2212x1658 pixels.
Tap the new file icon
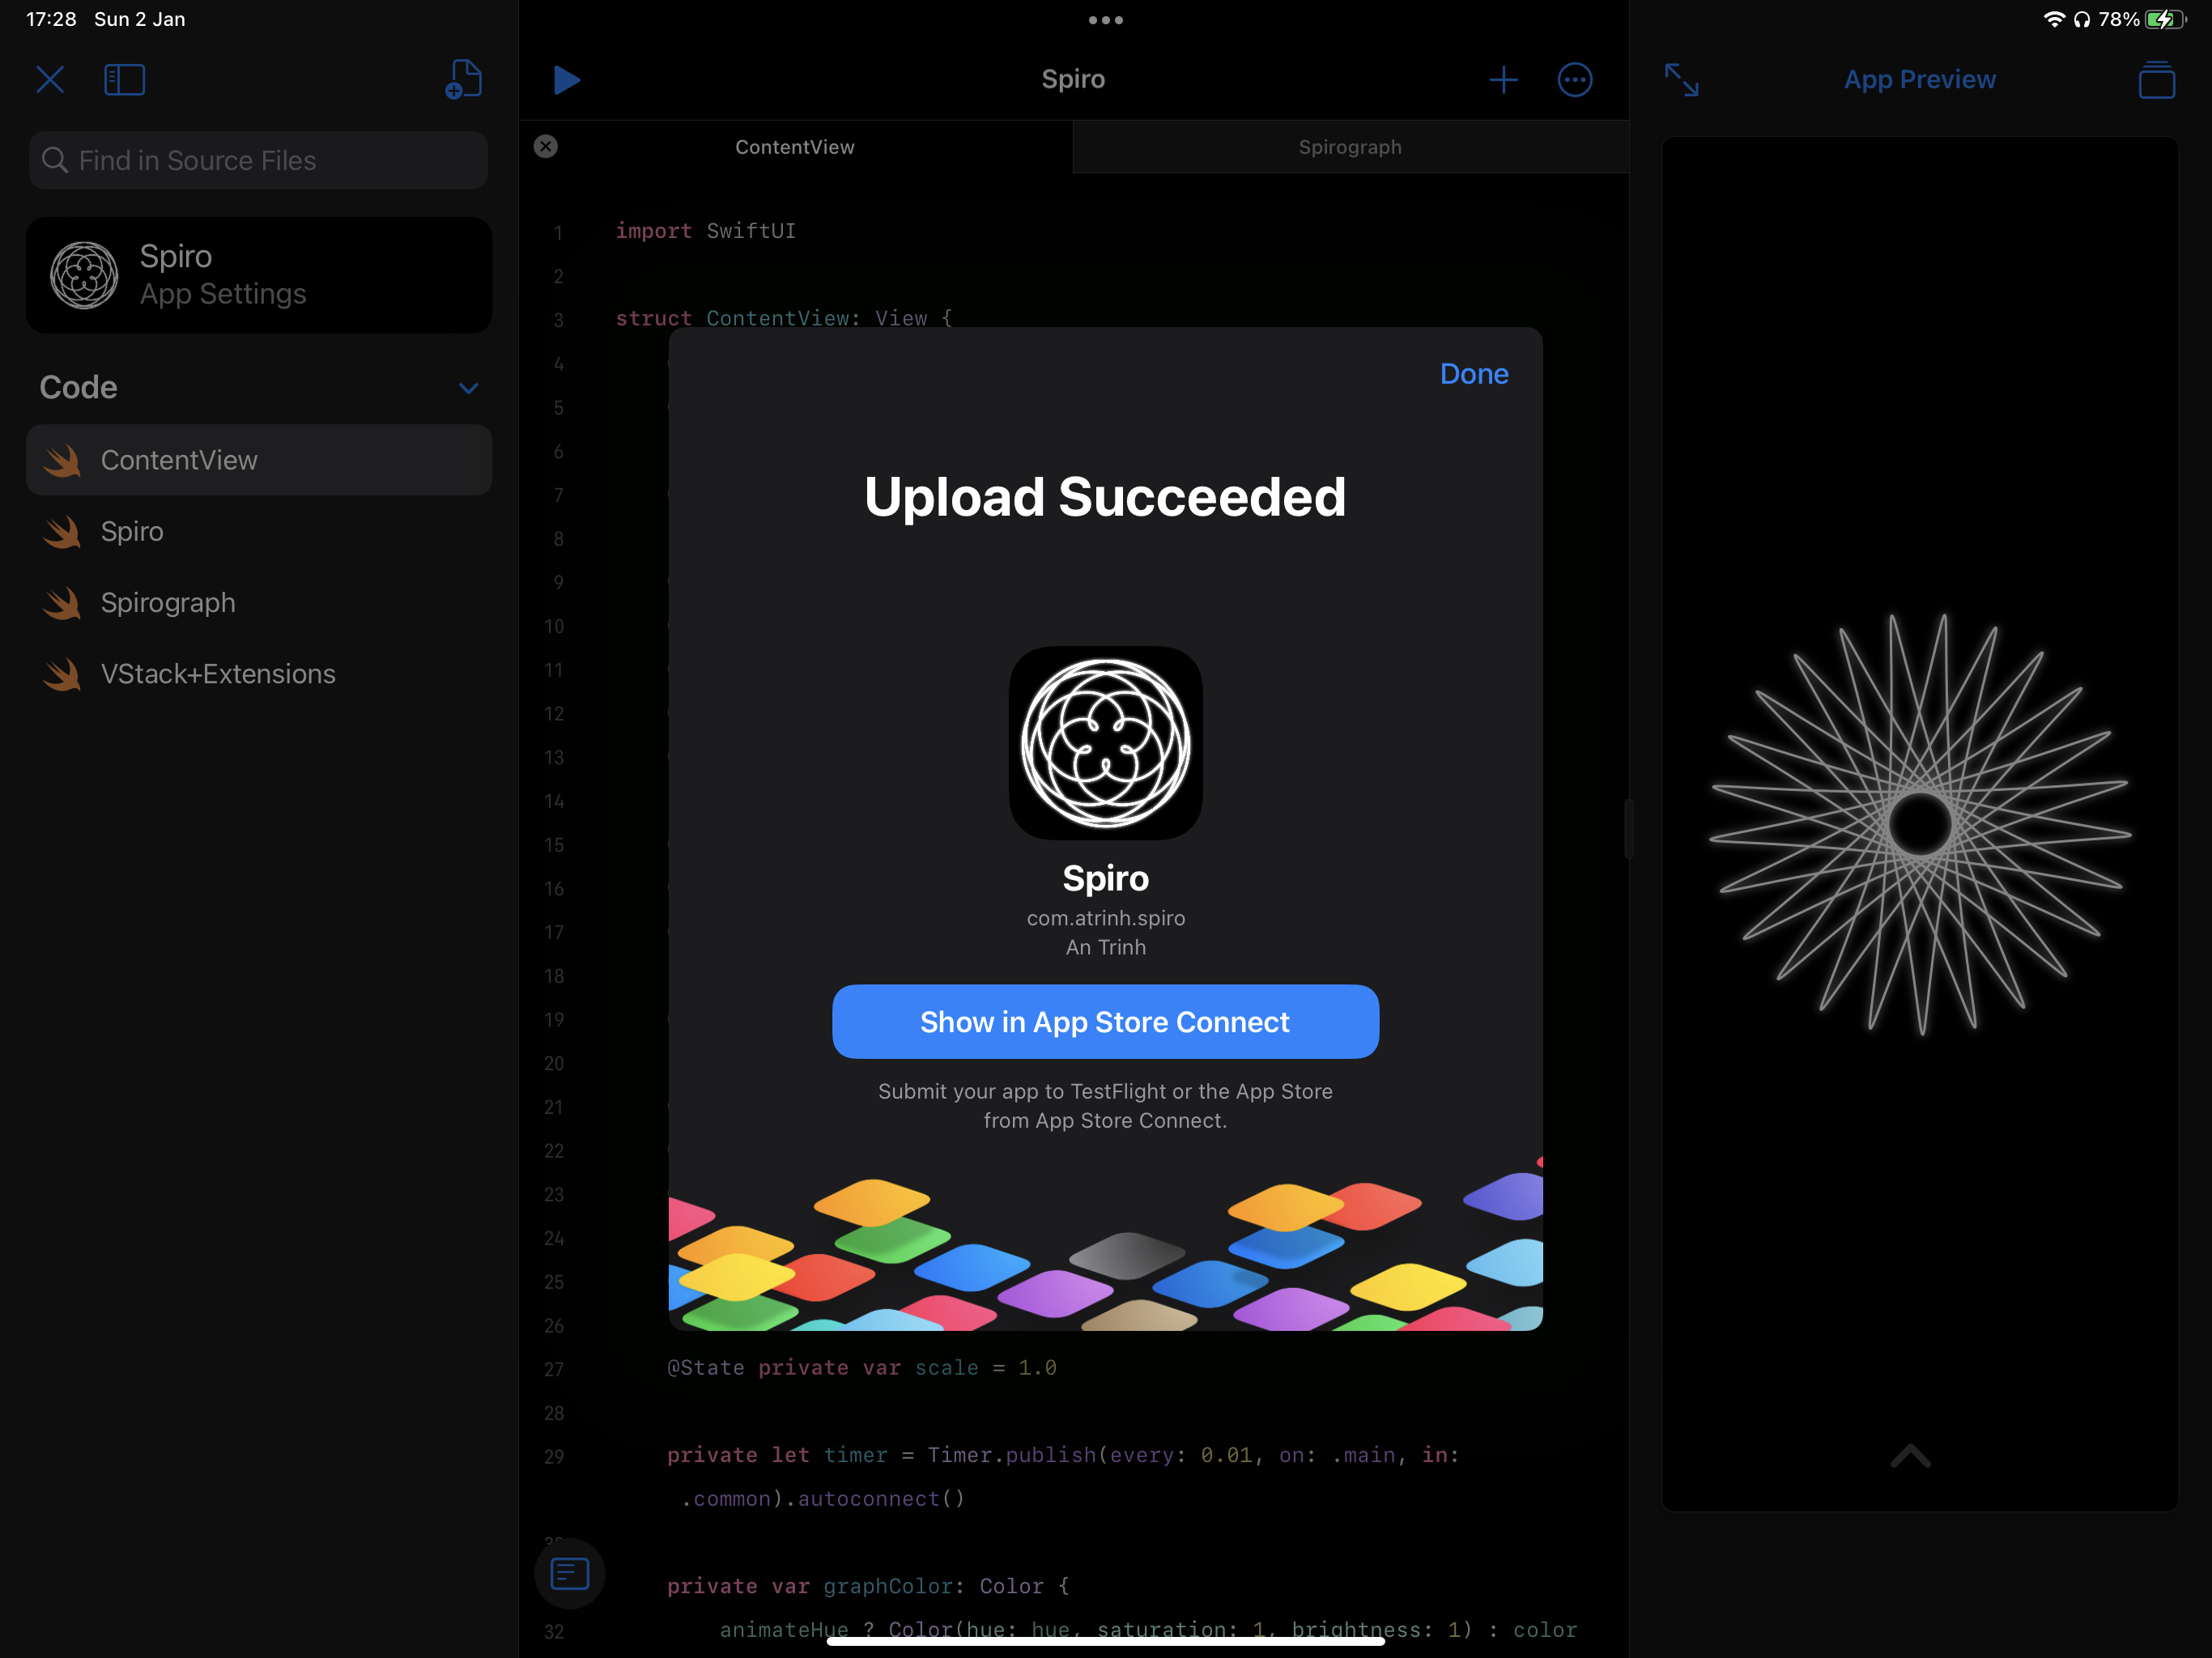click(x=463, y=80)
